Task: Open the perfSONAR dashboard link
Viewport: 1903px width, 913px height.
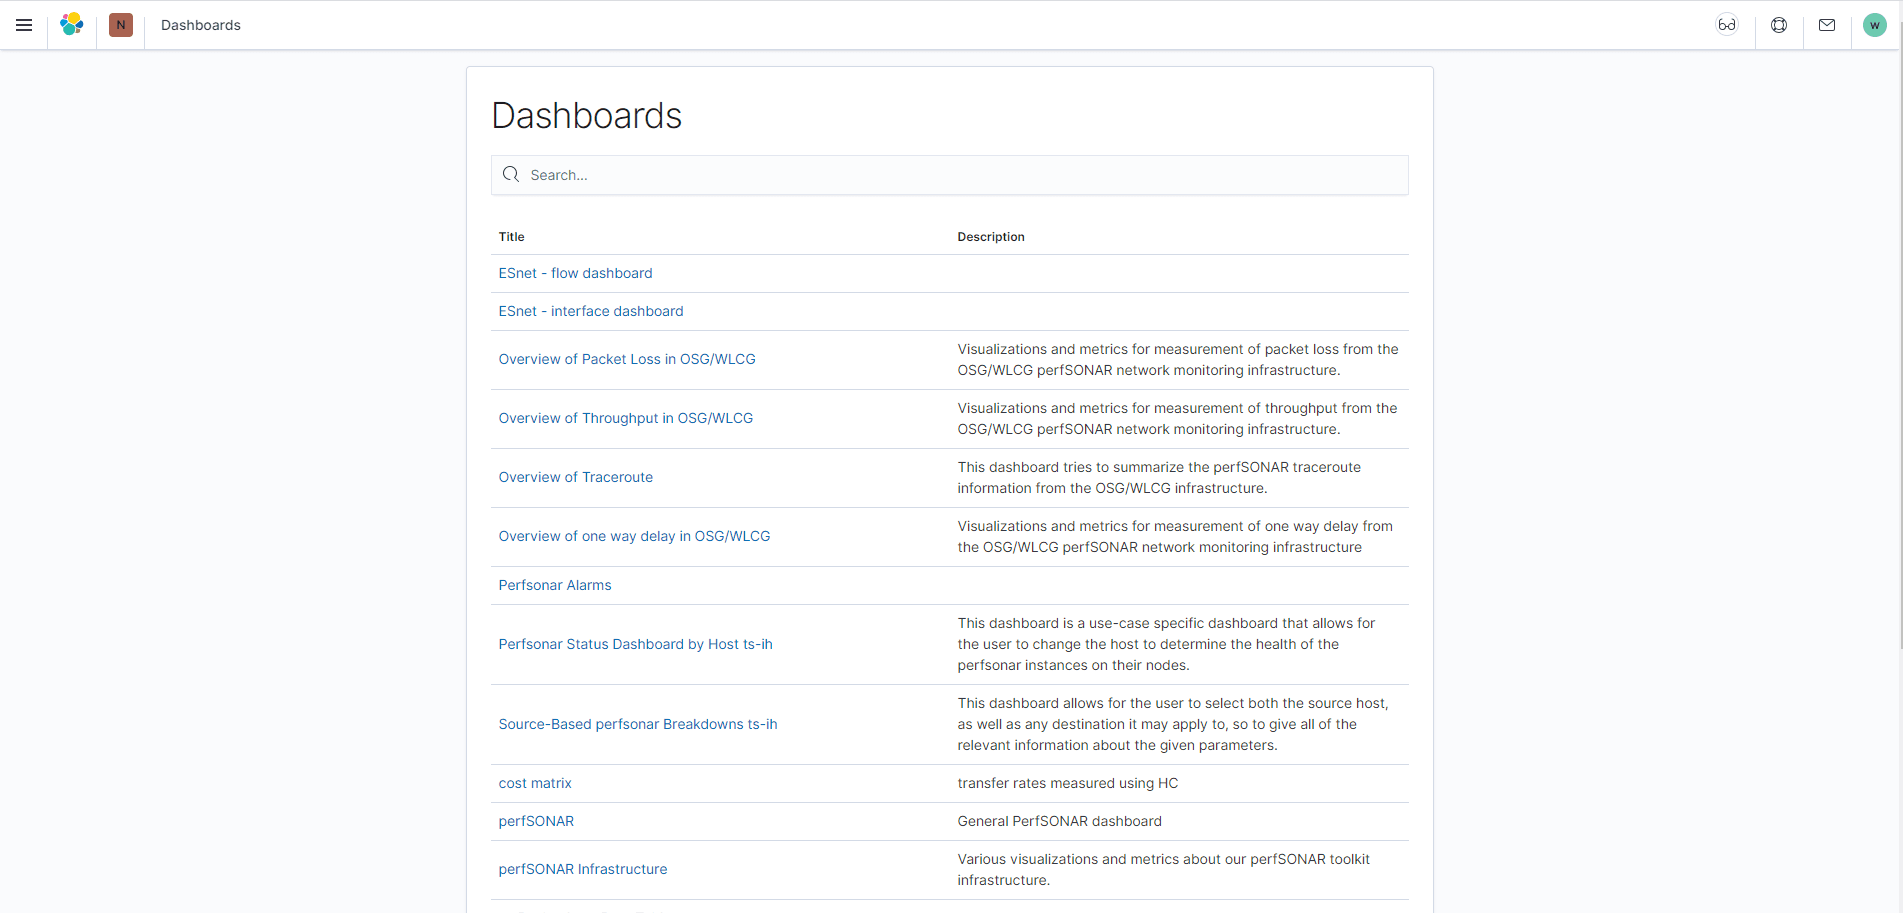Action: (x=536, y=821)
